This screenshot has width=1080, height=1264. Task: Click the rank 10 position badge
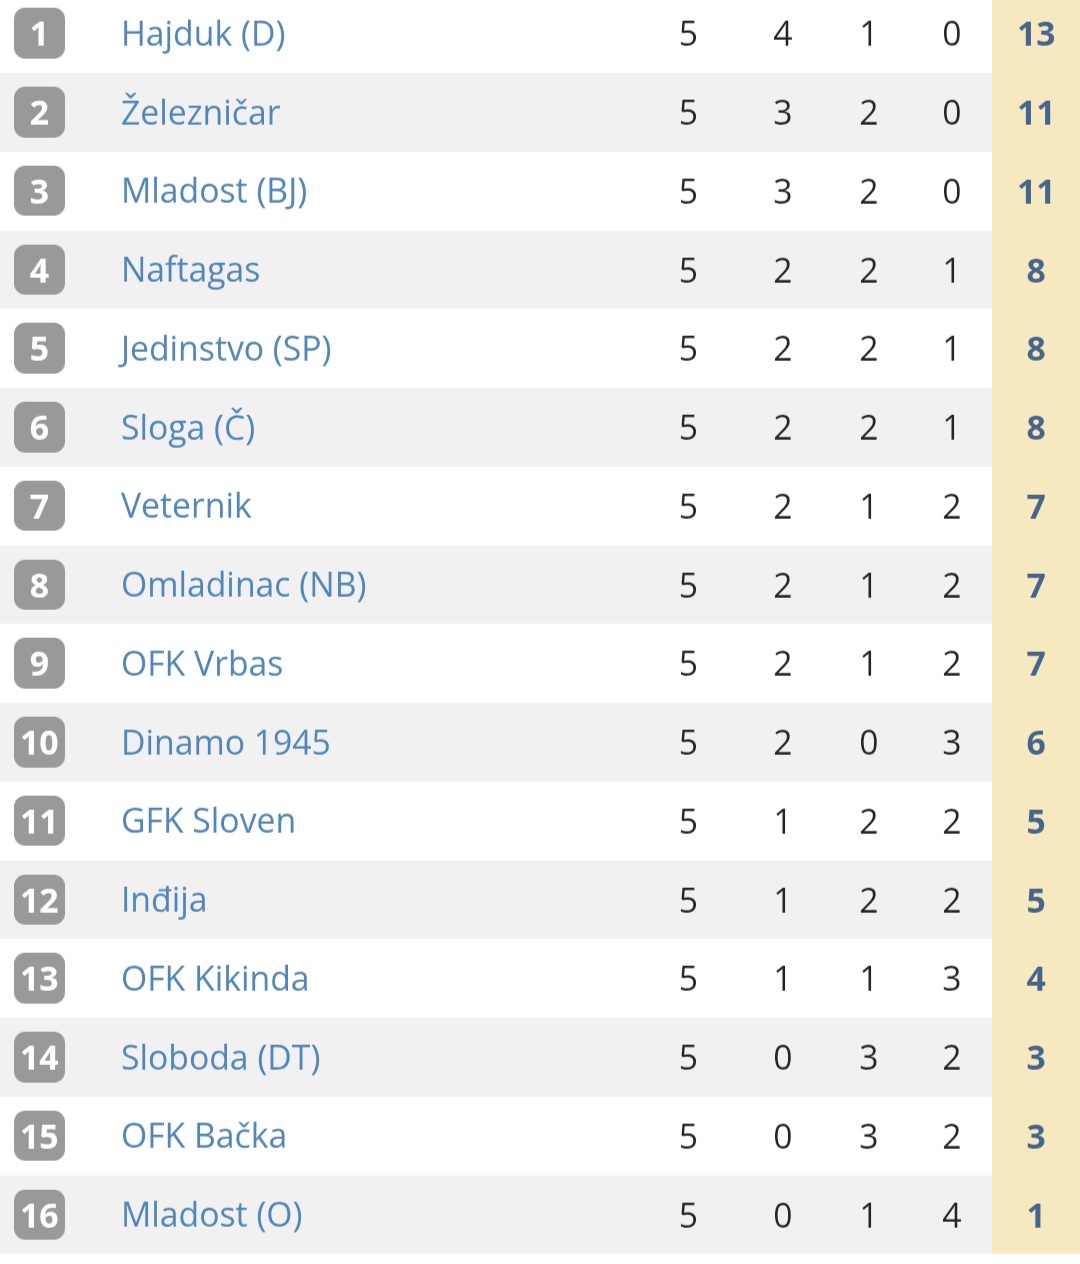click(39, 743)
